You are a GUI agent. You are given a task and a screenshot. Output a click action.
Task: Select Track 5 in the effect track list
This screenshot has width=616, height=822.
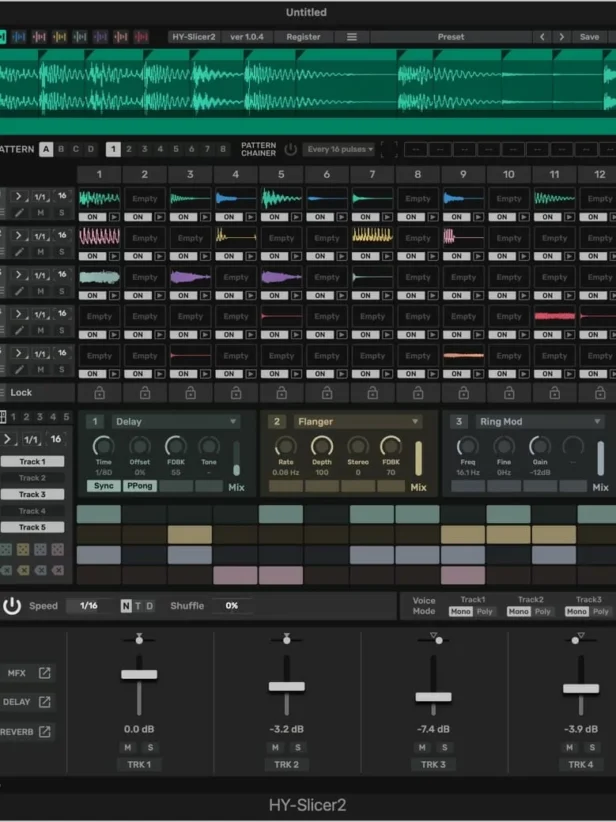coord(33,527)
